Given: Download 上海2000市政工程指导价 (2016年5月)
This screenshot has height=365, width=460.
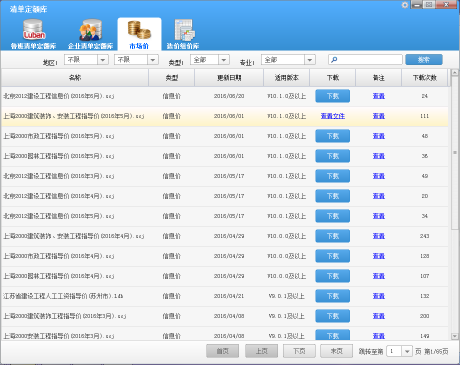Looking at the screenshot, I should (x=333, y=136).
